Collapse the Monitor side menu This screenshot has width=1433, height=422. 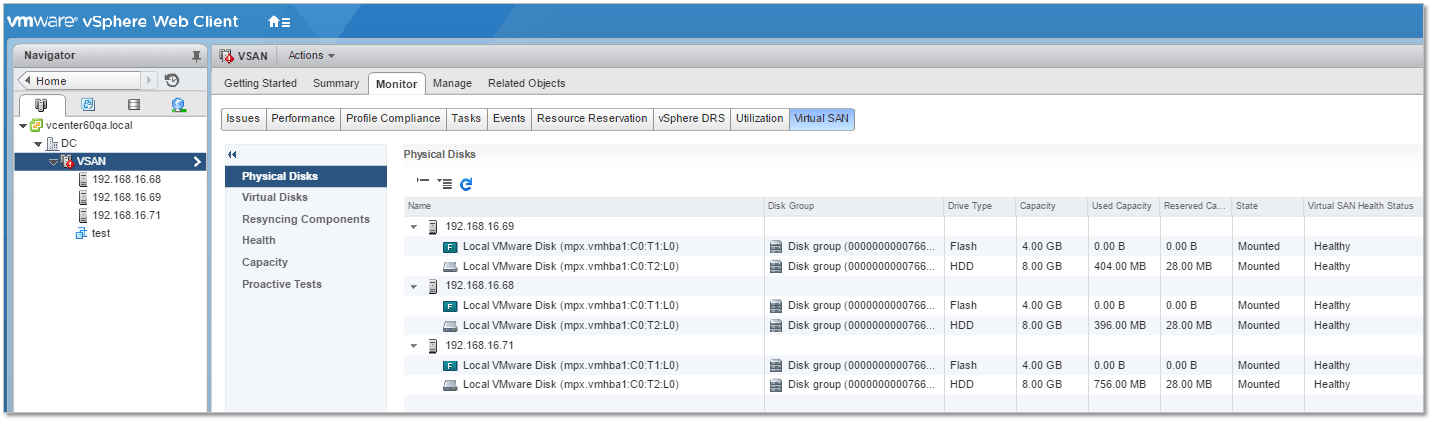click(x=232, y=154)
